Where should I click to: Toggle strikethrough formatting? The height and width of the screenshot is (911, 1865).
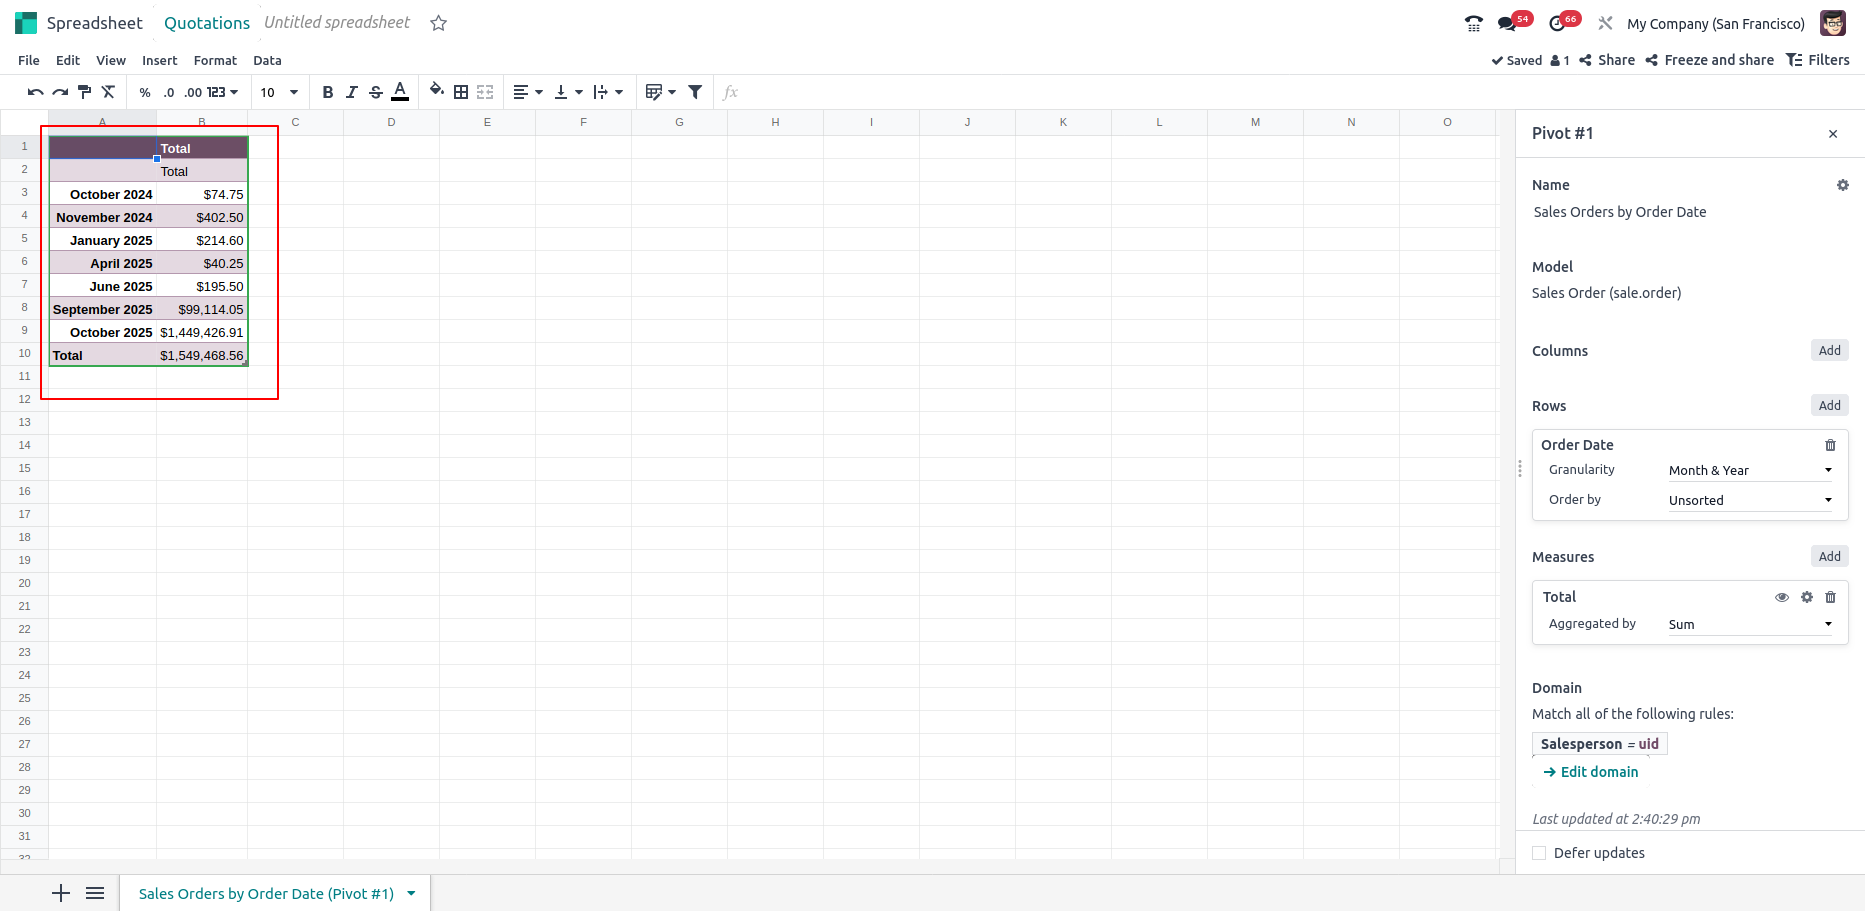pyautogui.click(x=376, y=92)
